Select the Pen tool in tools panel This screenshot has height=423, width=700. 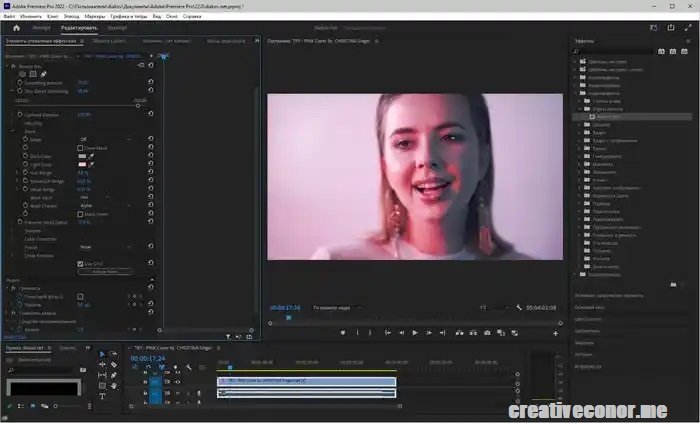(114, 375)
